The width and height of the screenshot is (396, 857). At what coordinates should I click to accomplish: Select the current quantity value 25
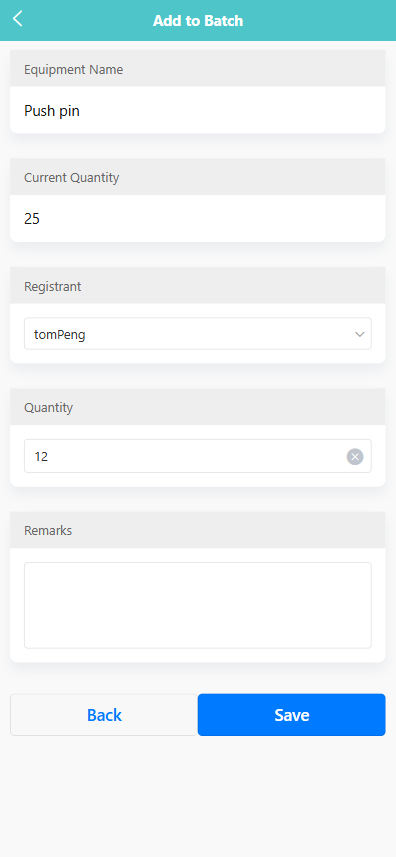click(32, 219)
